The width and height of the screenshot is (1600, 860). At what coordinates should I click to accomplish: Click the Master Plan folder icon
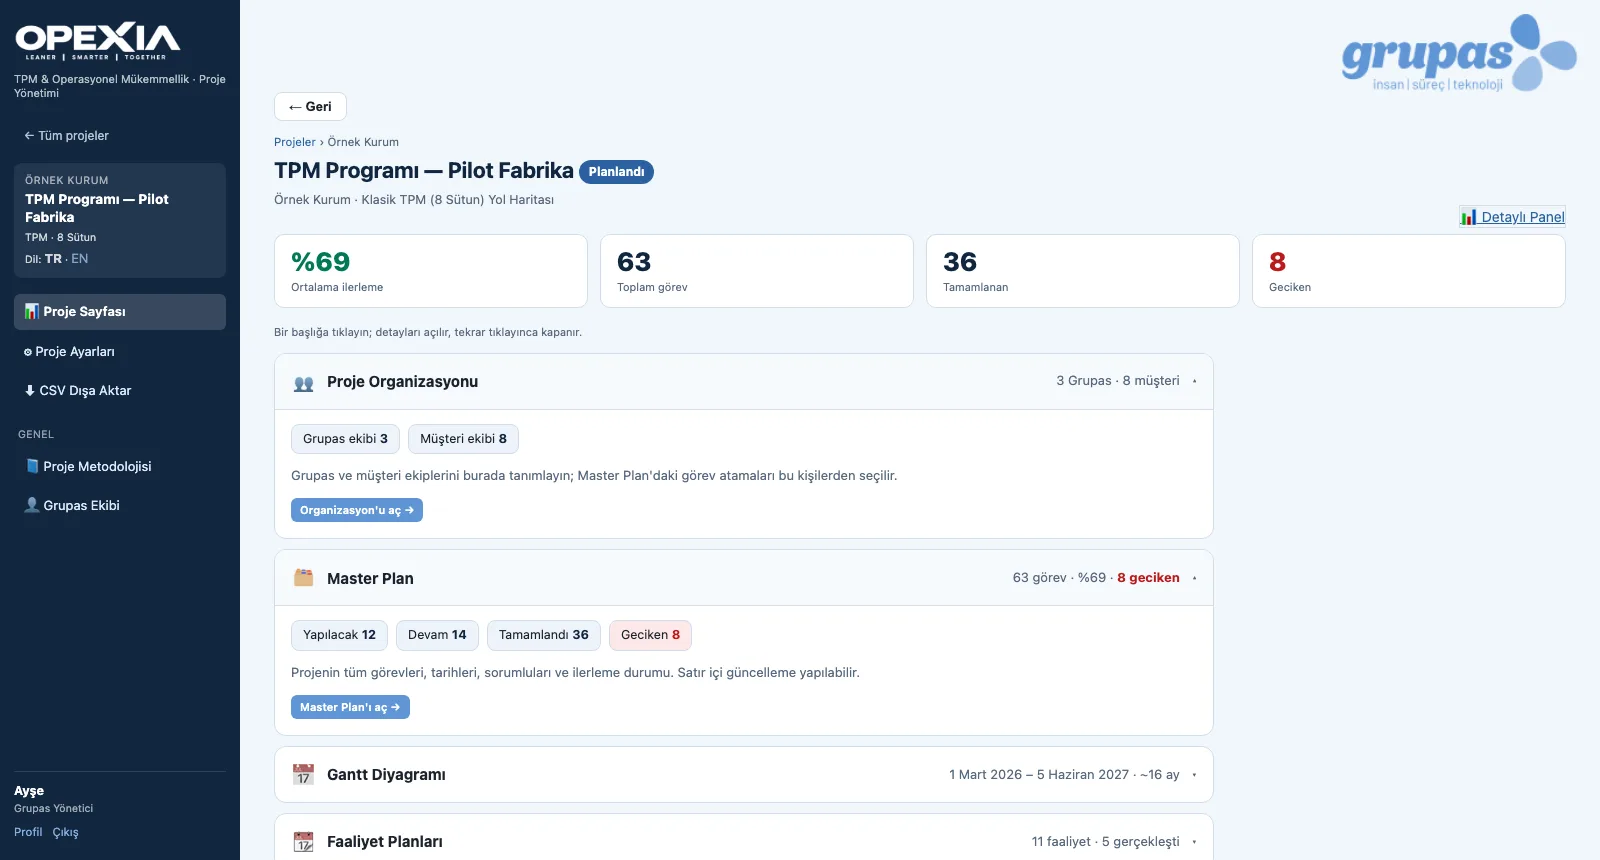point(304,578)
